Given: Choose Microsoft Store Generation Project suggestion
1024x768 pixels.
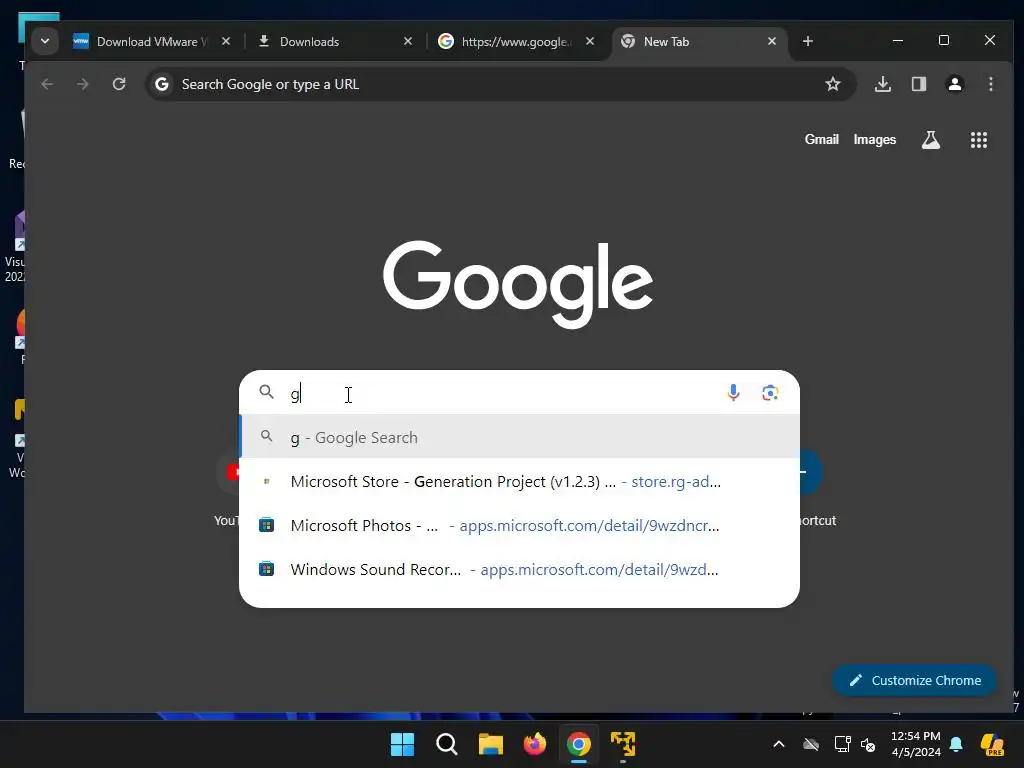Looking at the screenshot, I should 519,481.
